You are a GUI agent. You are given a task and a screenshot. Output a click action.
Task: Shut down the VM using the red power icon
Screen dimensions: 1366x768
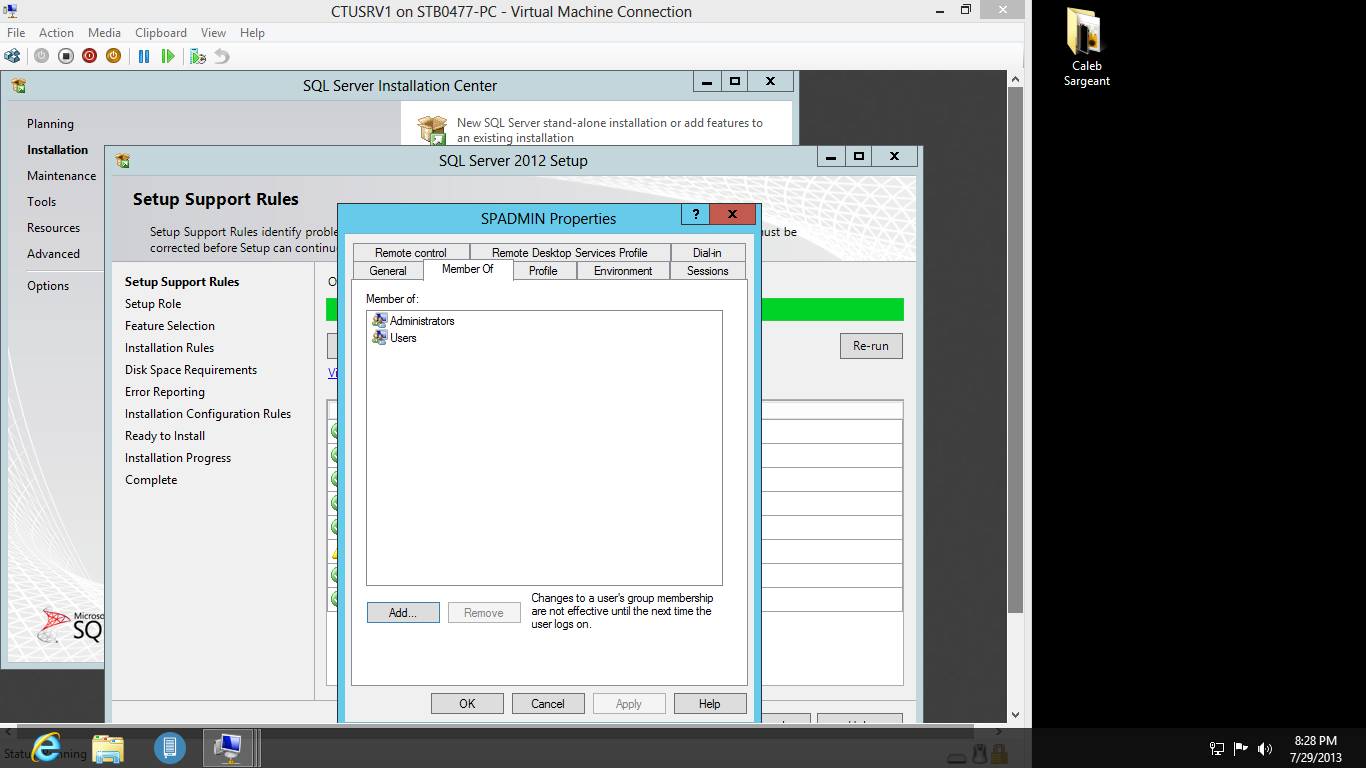(x=89, y=56)
